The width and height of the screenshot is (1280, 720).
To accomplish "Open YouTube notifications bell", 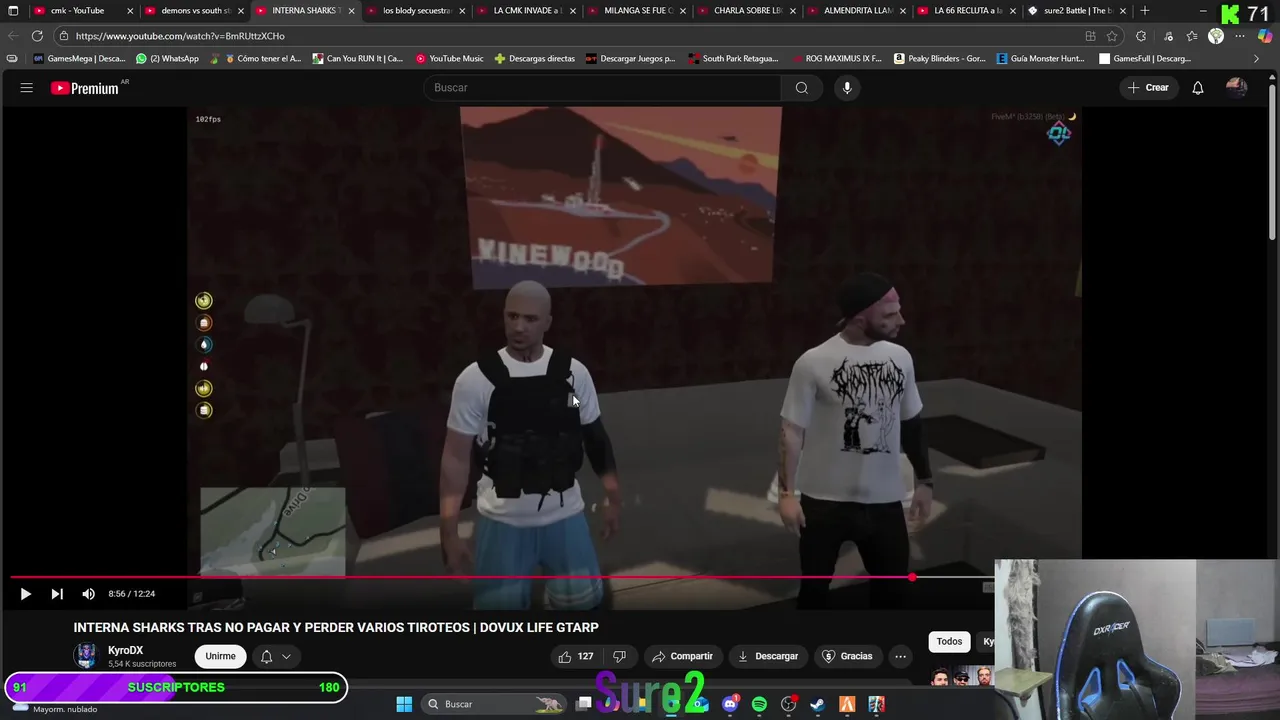I will pyautogui.click(x=1198, y=88).
